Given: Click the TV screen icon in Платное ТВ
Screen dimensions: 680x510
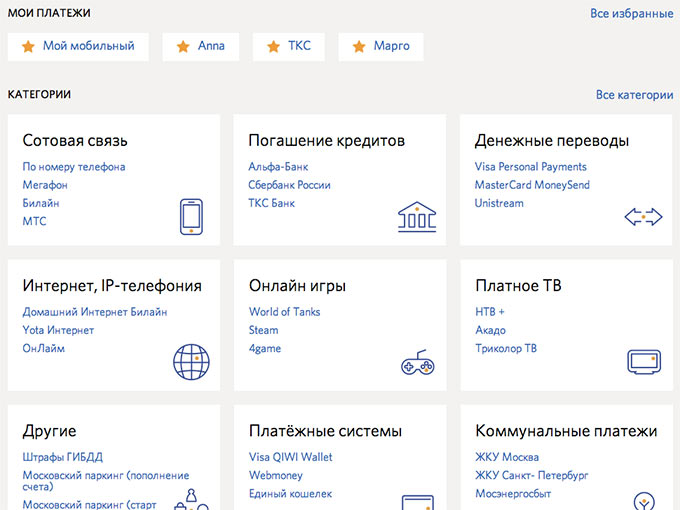Looking at the screenshot, I should tap(644, 362).
